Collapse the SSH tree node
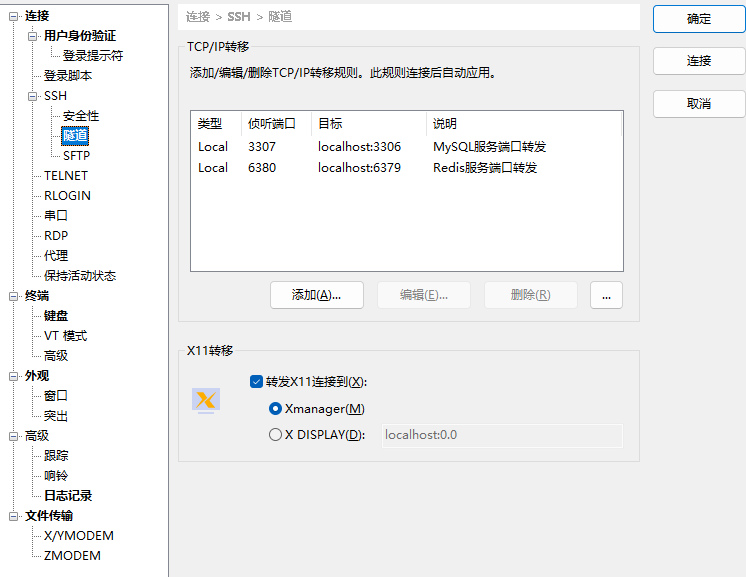Viewport: 746px width, 577px height. [32, 96]
